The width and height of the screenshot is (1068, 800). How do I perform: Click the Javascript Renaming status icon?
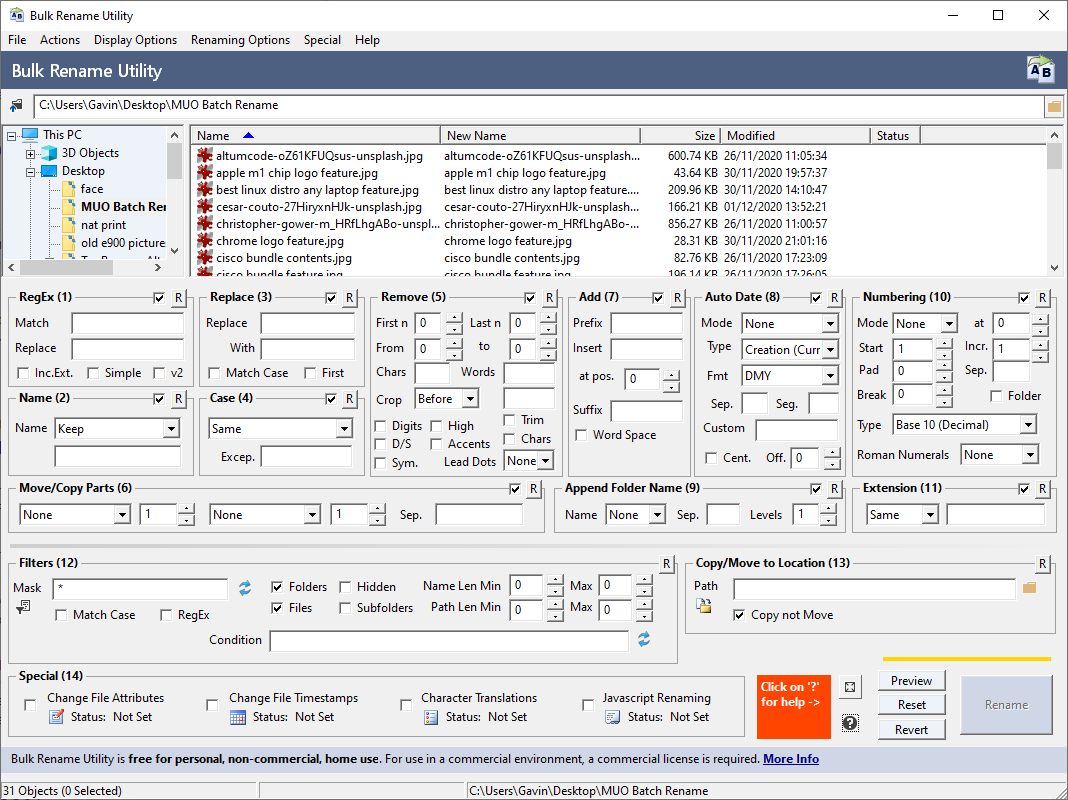pyautogui.click(x=612, y=717)
